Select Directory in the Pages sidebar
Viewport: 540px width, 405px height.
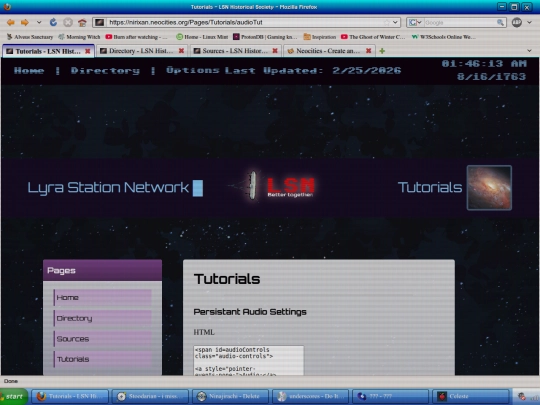tap(103, 318)
